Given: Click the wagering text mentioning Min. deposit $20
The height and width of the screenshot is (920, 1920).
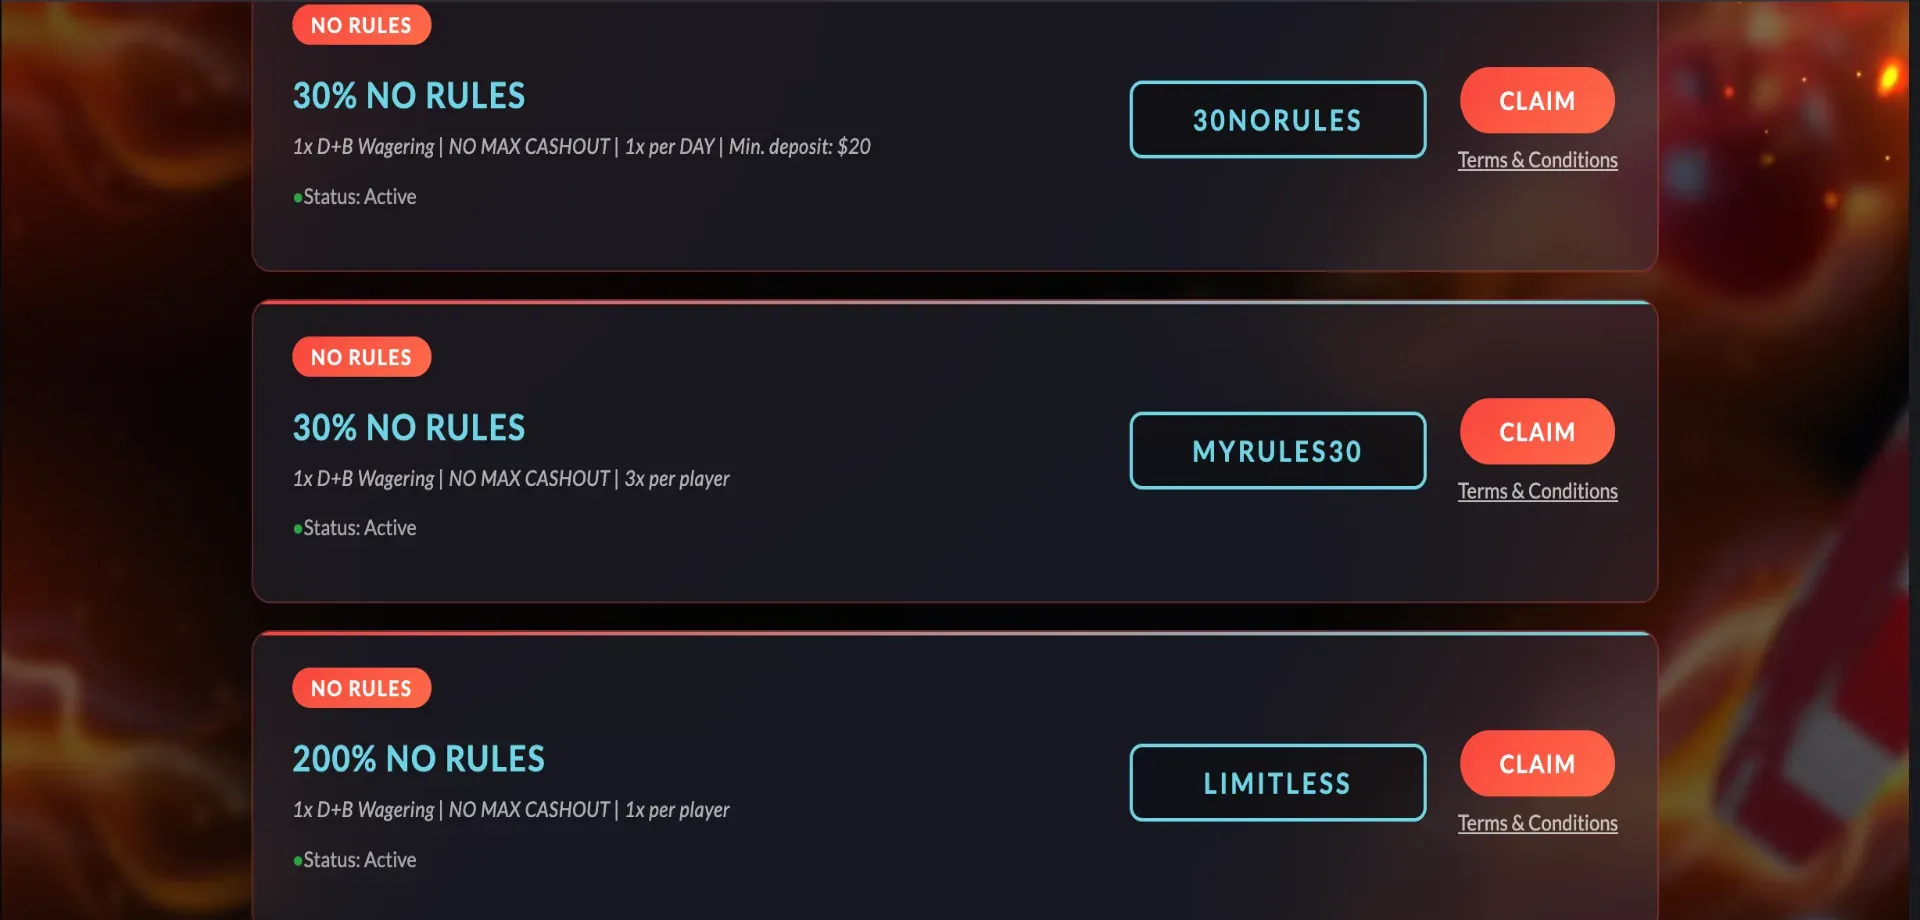Looking at the screenshot, I should (581, 147).
